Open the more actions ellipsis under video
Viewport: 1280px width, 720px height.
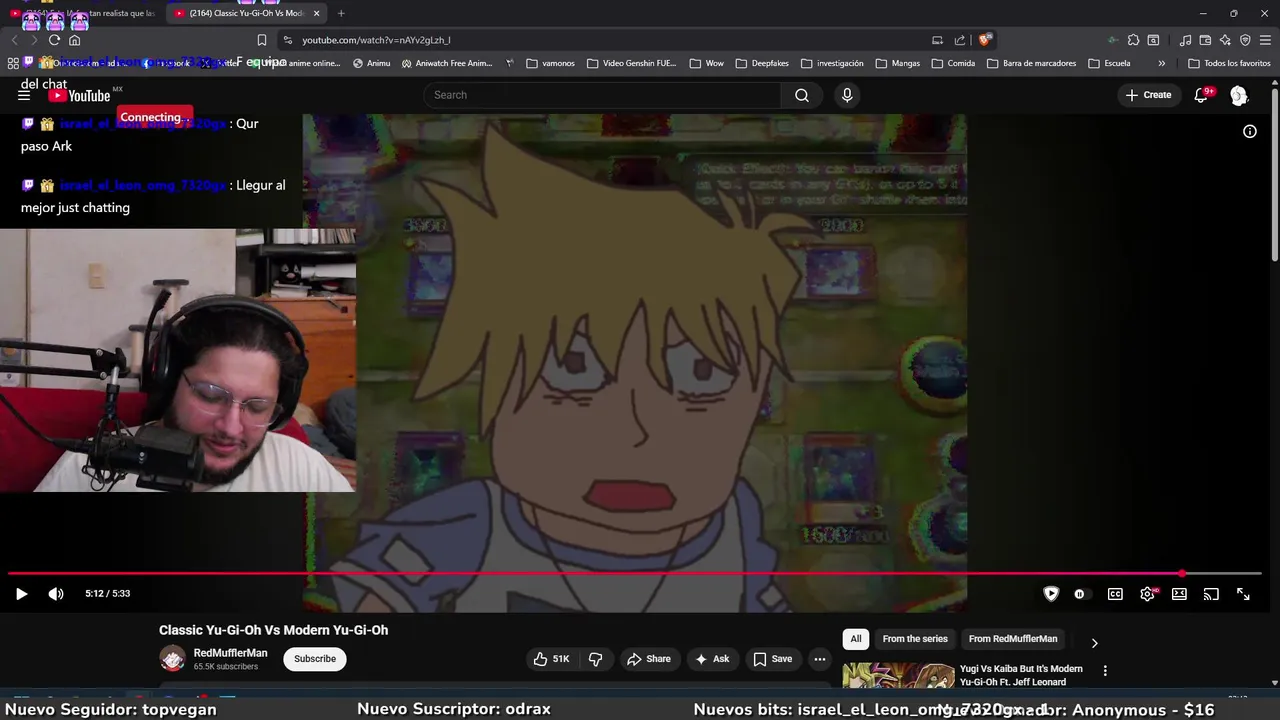[x=820, y=659]
